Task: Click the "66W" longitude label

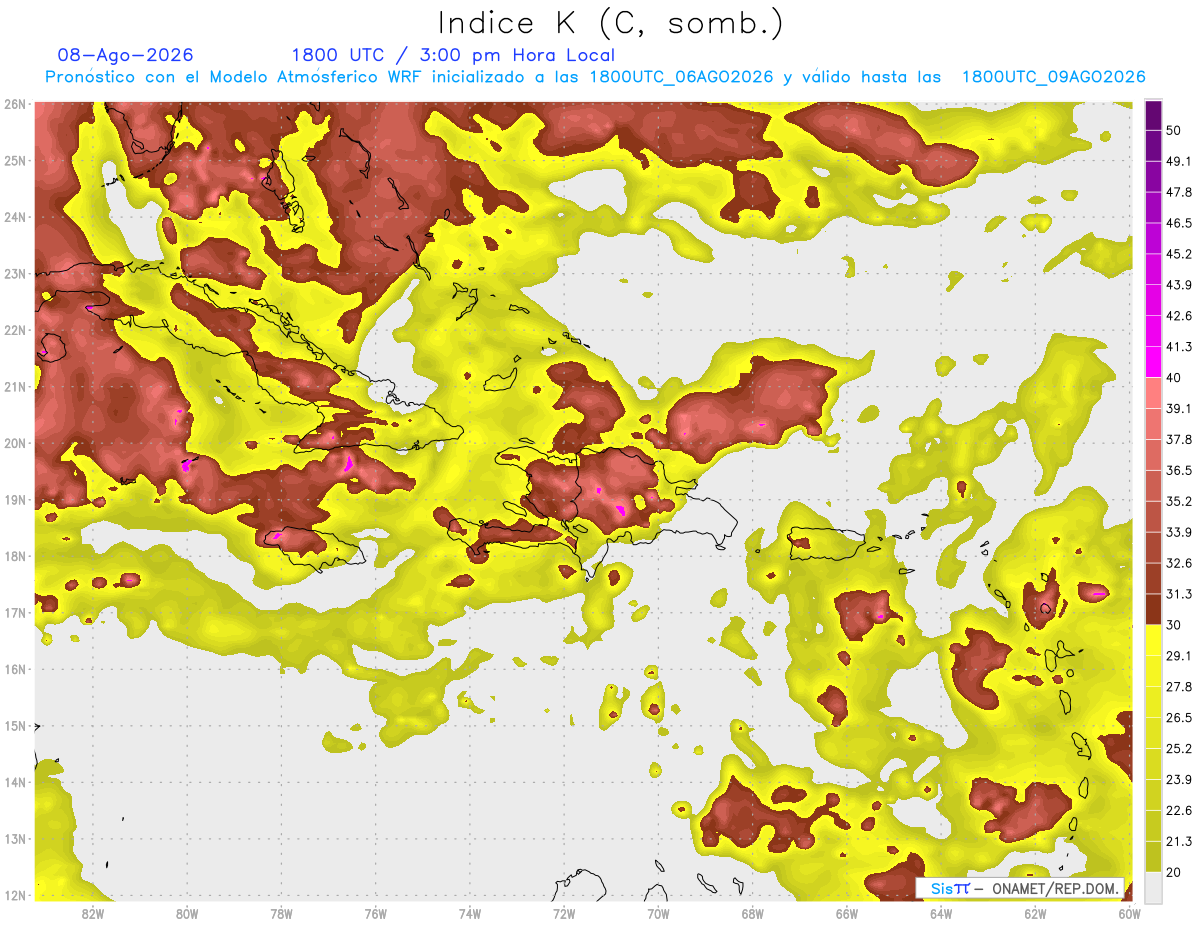Action: pyautogui.click(x=847, y=913)
